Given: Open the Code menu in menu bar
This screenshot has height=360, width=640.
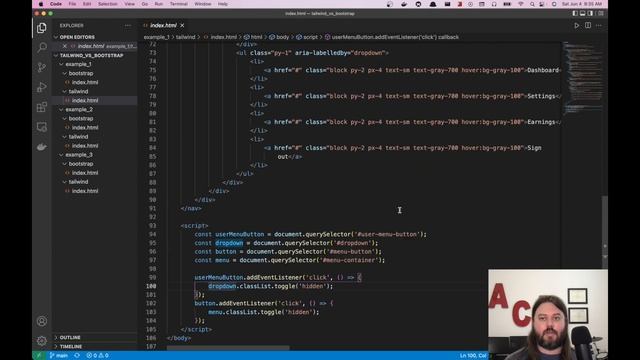Looking at the screenshot, I should coord(56,4).
